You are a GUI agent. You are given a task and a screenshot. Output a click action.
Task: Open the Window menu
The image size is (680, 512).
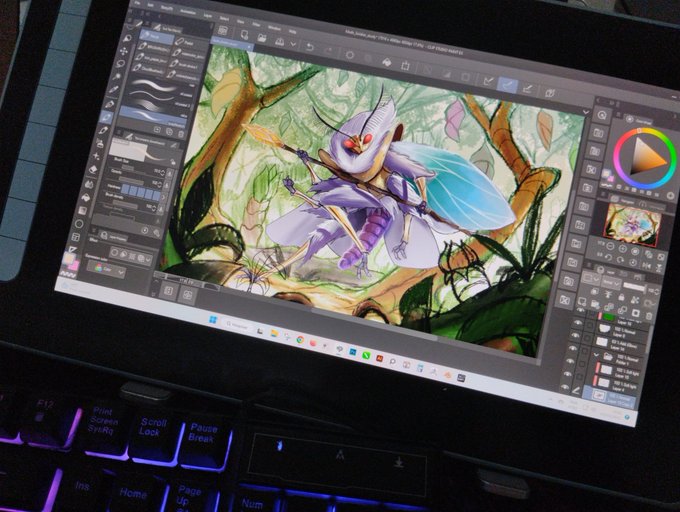coord(274,28)
